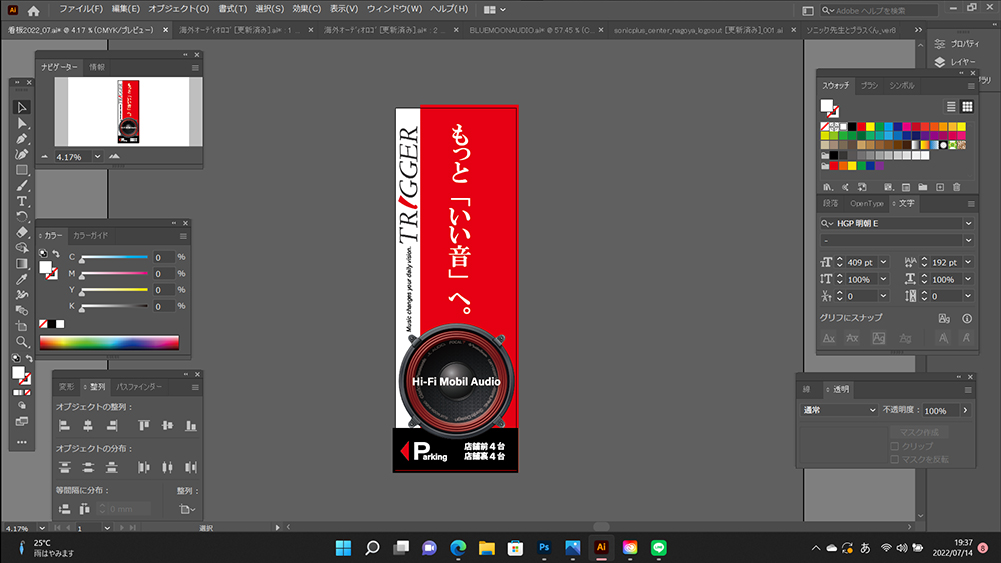This screenshot has height=563, width=1001.
Task: Switch to パスファインダー panel tab
Action: (x=139, y=387)
